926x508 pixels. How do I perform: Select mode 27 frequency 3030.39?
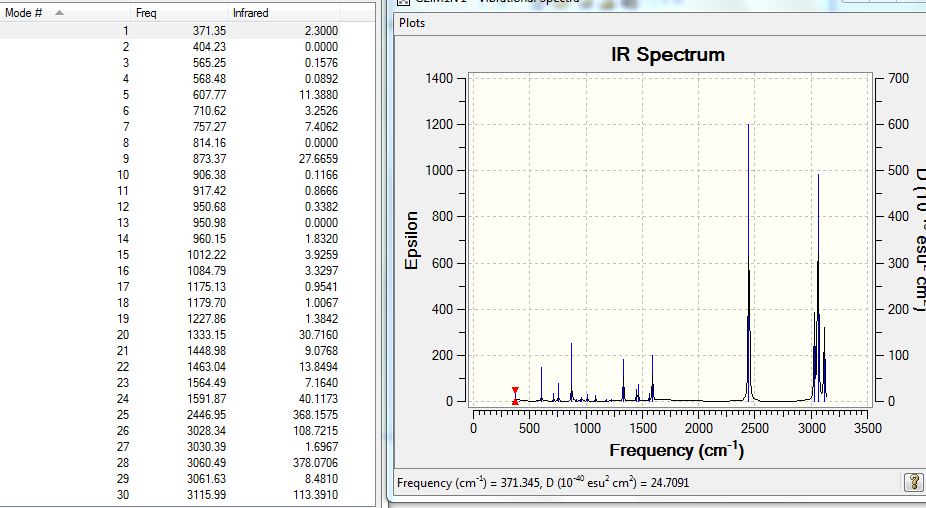coord(207,447)
